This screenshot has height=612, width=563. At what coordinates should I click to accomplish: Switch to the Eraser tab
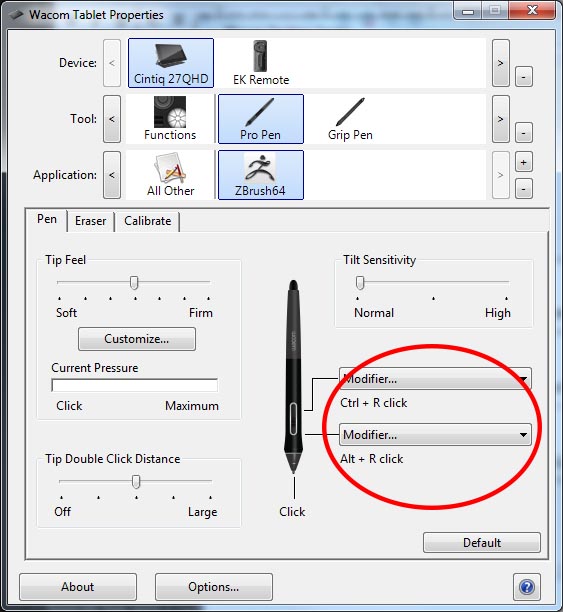[91, 221]
